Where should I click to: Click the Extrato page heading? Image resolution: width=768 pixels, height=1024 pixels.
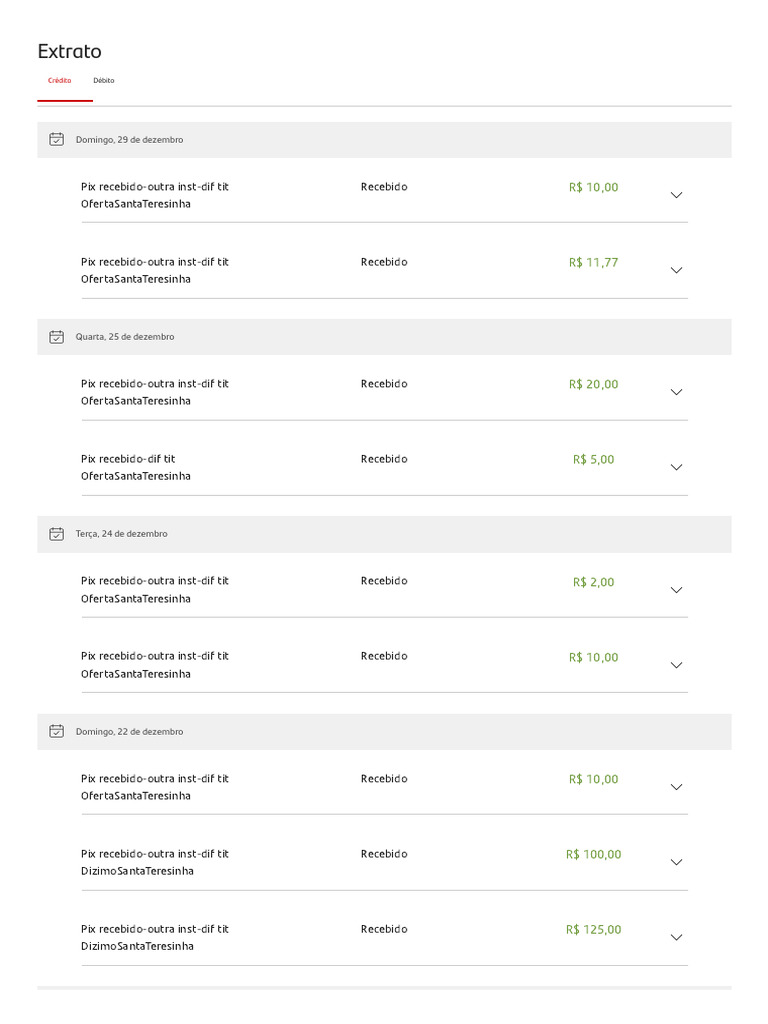69,51
